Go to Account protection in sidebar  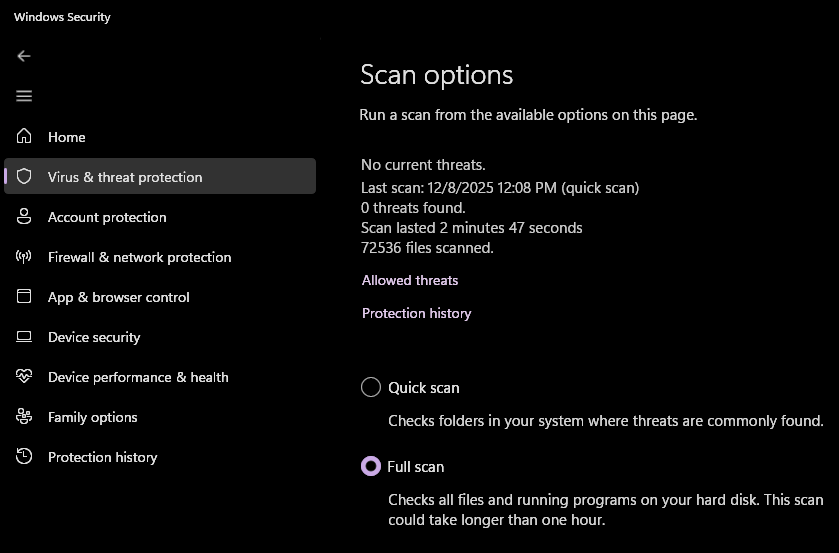pyautogui.click(x=107, y=217)
